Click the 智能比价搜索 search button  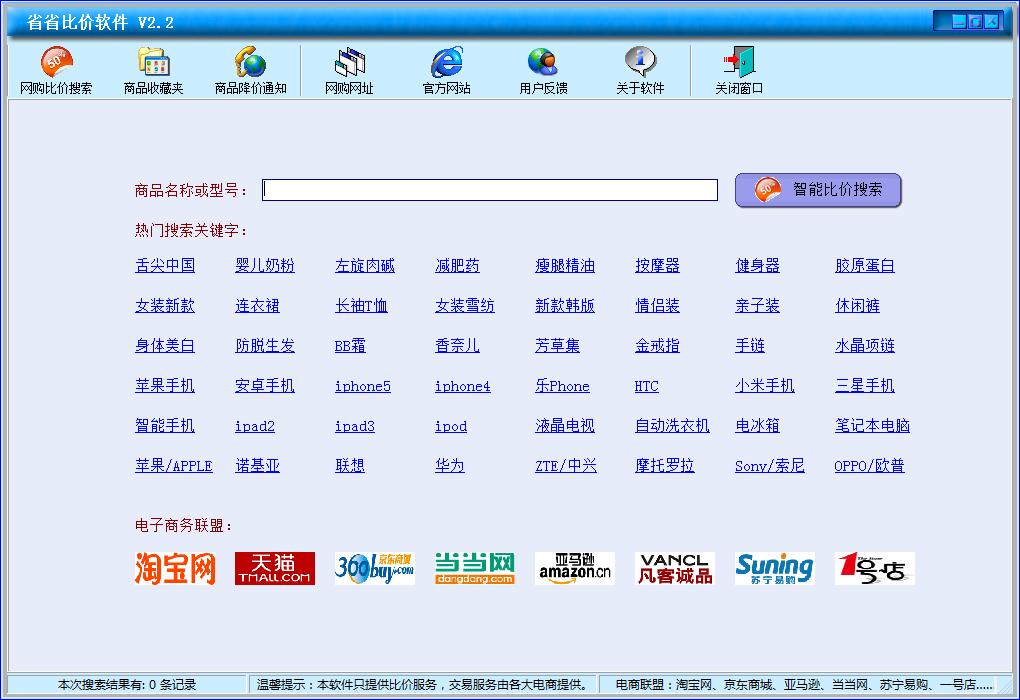[818, 190]
